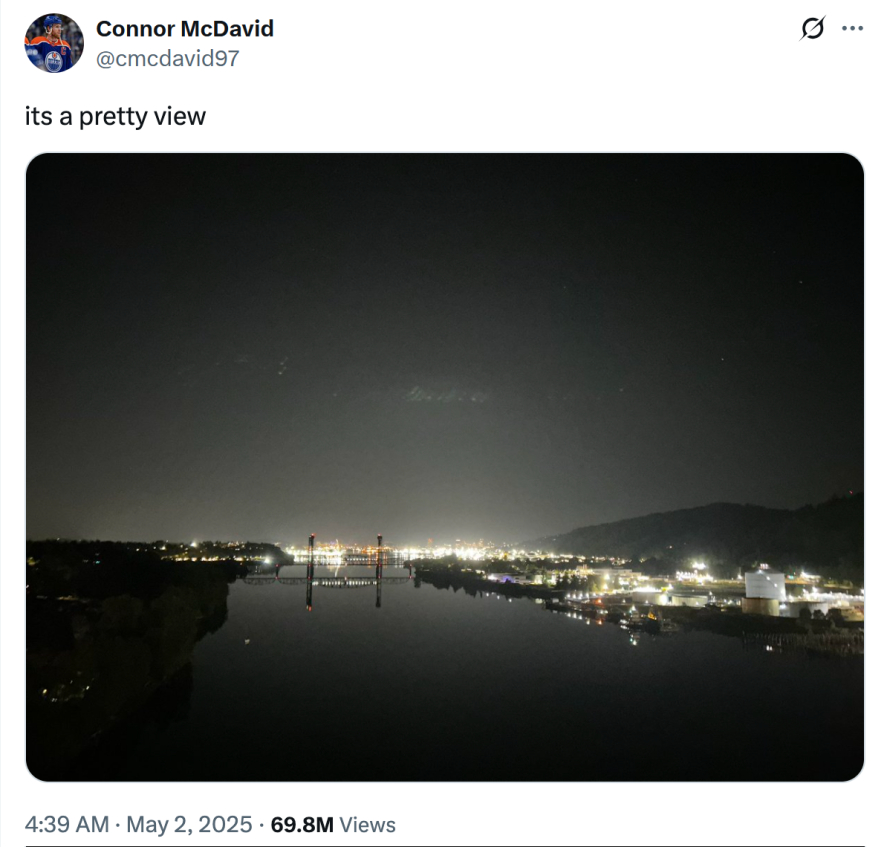Visit the @cmcdavid97 handle link
The image size is (887, 847).
point(167,58)
